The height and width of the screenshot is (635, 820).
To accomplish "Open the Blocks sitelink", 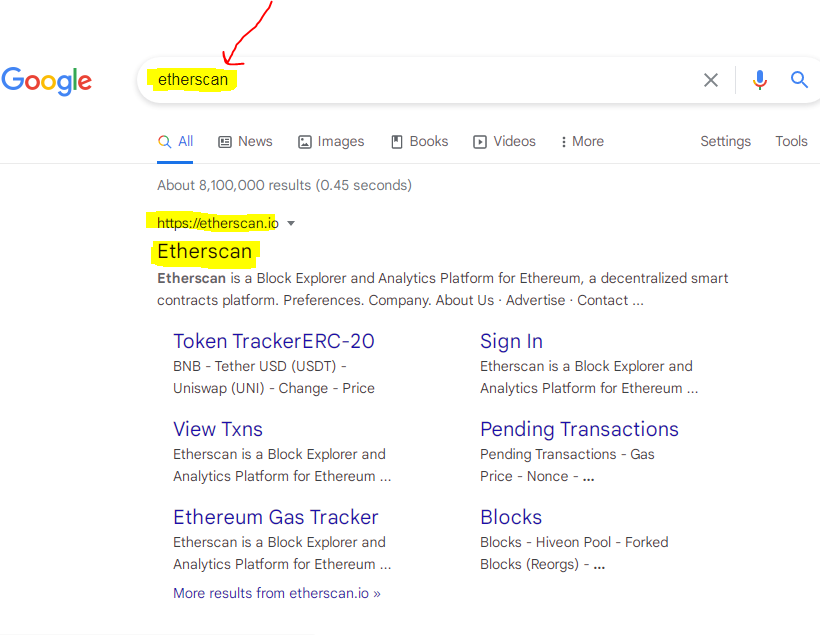I will pos(511,517).
